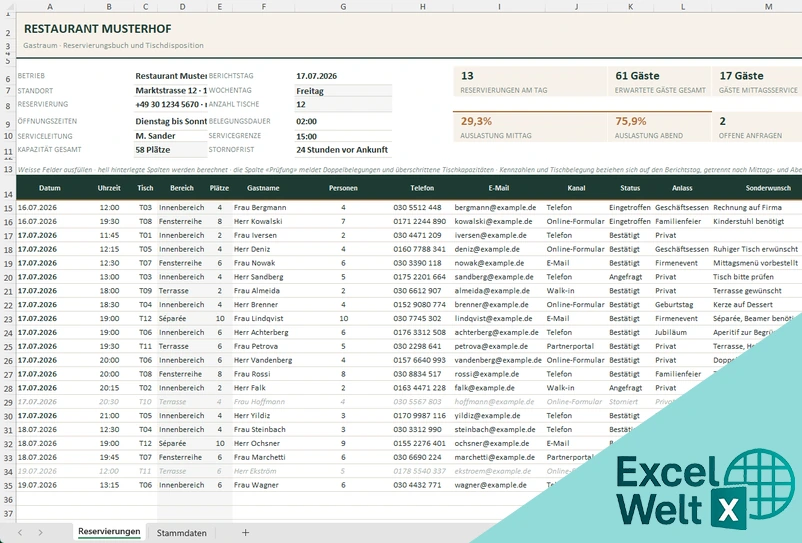Select column A header
802x543 pixels.
tap(50, 7)
